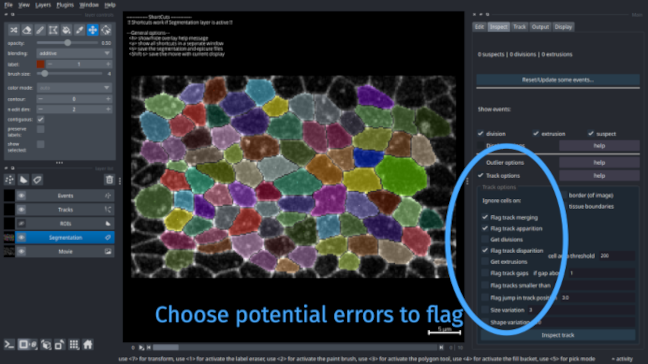Click the shuffle colors tool icon
Screen dimensions: 648x364
pyautogui.click(x=14, y=30)
